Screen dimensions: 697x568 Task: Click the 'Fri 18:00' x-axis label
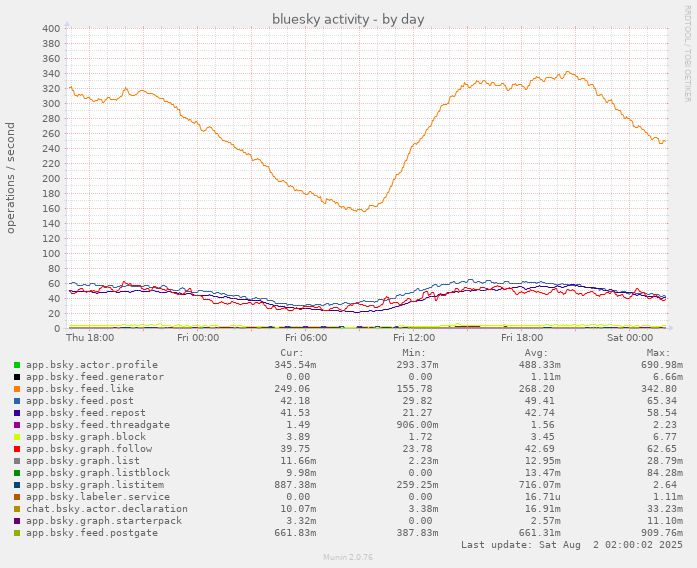[x=522, y=338]
